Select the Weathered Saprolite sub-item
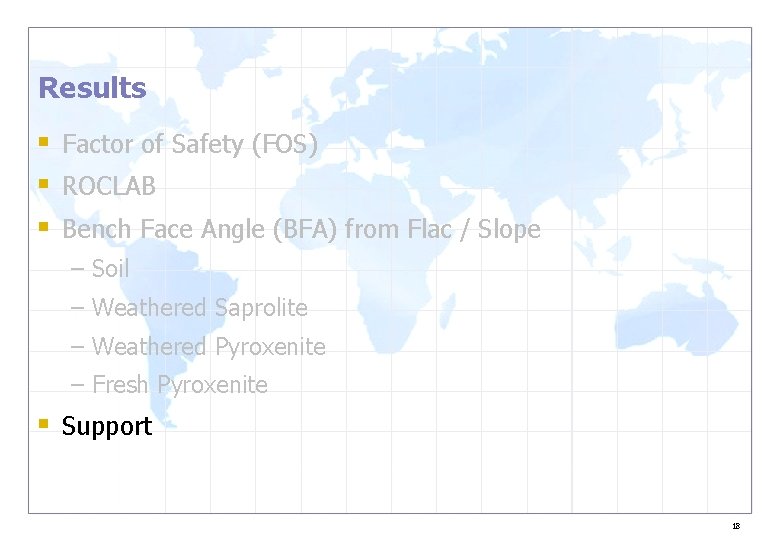The height and width of the screenshot is (540, 780). pos(199,308)
